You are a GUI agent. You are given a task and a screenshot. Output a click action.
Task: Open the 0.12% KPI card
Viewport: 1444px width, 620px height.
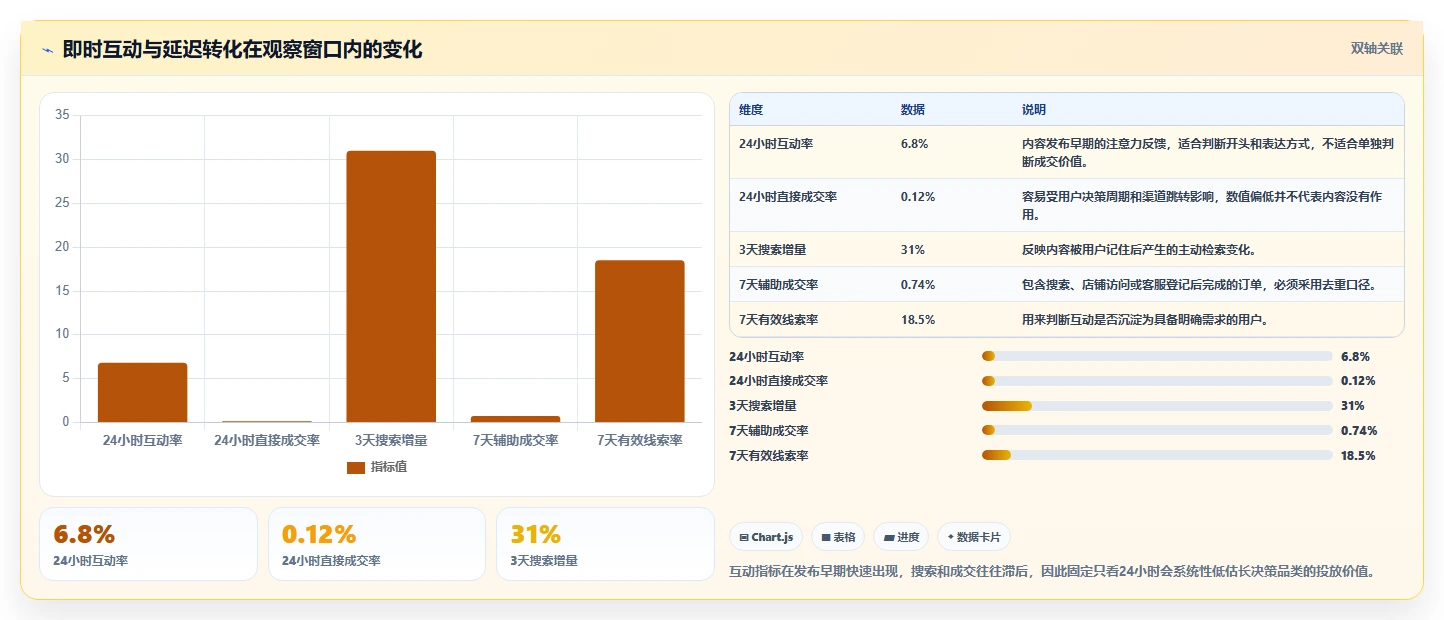pyautogui.click(x=377, y=544)
